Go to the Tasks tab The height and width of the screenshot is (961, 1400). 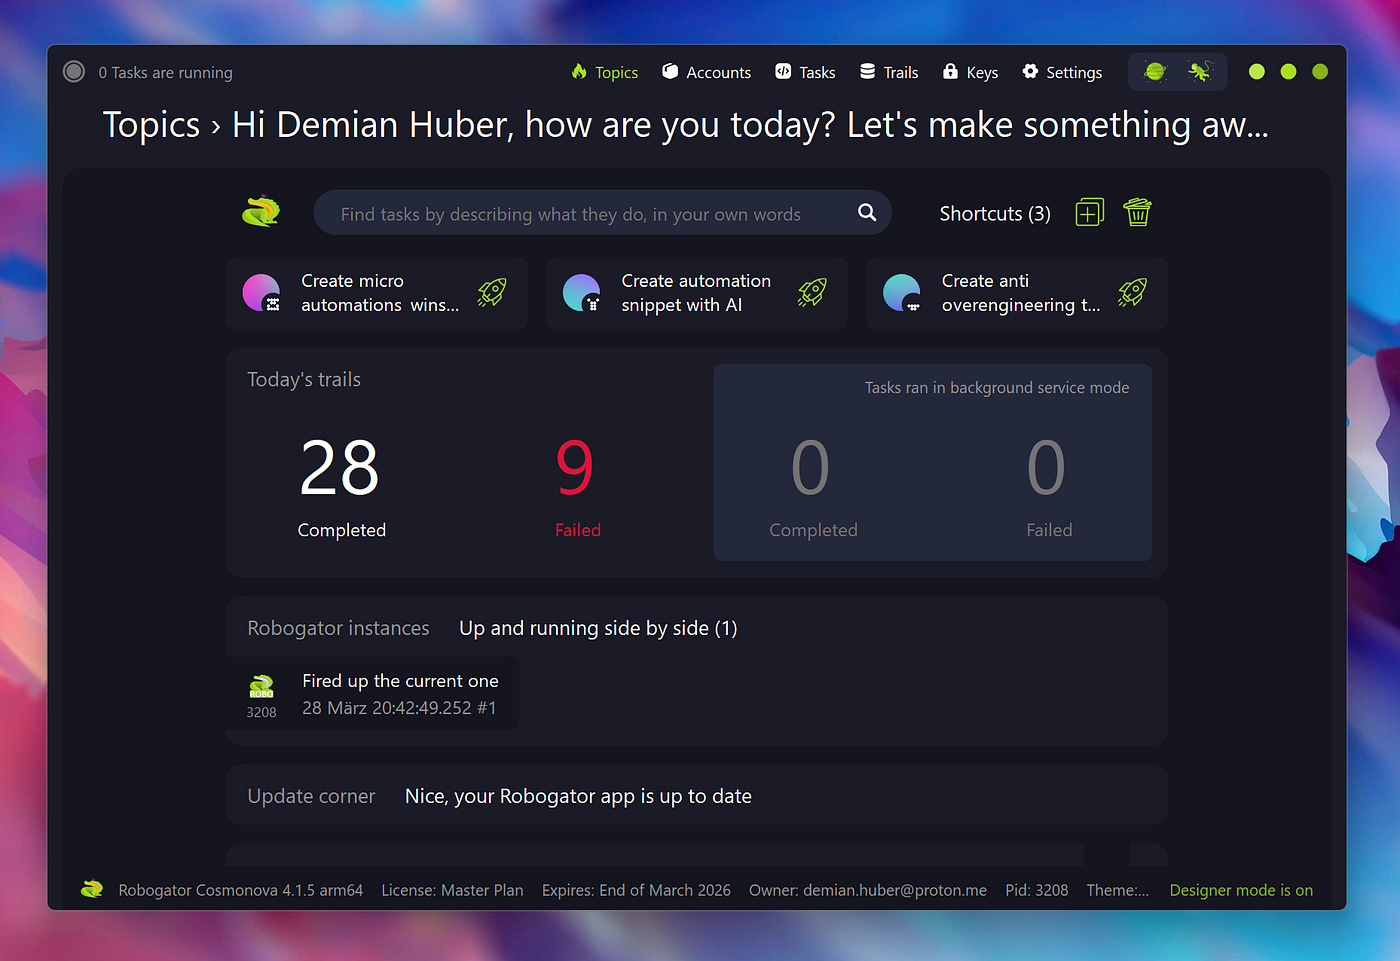(805, 72)
